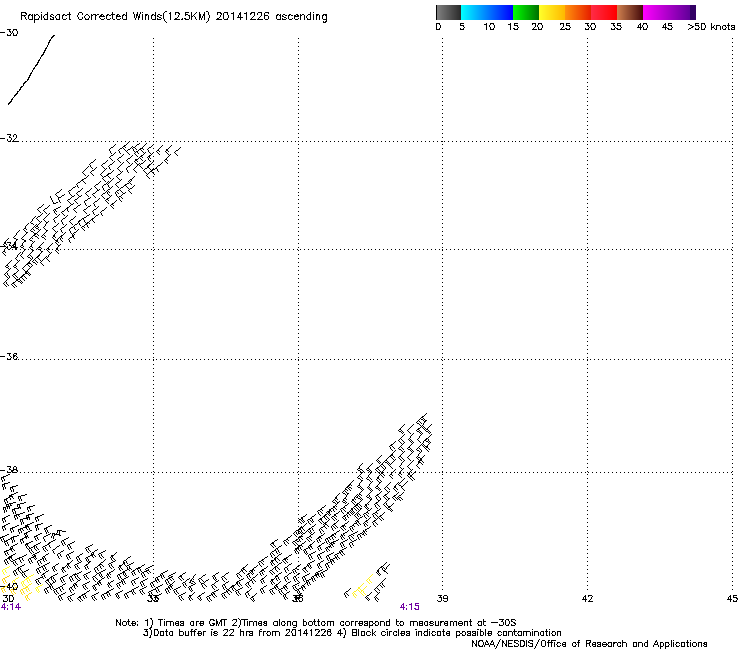
Task: Click the '10' label under the color bar
Action: pyautogui.click(x=489, y=27)
